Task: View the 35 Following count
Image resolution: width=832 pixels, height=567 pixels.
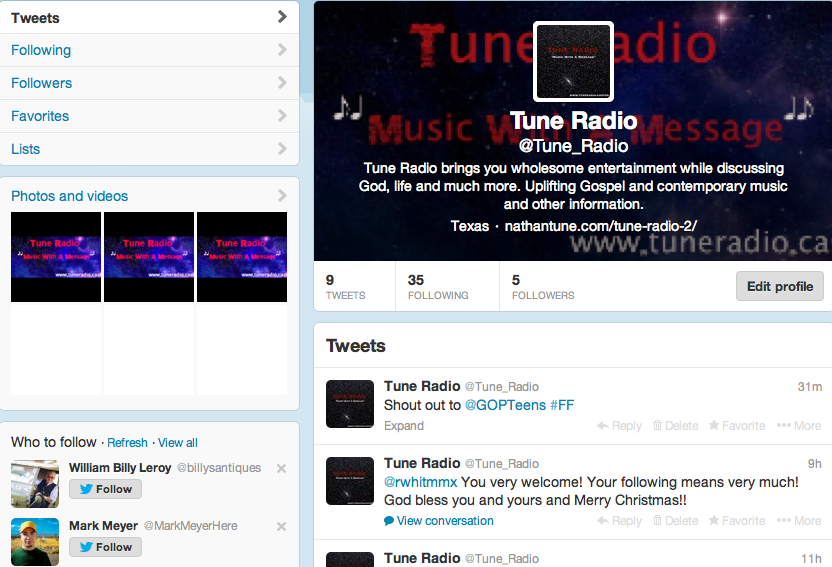Action: [x=438, y=286]
